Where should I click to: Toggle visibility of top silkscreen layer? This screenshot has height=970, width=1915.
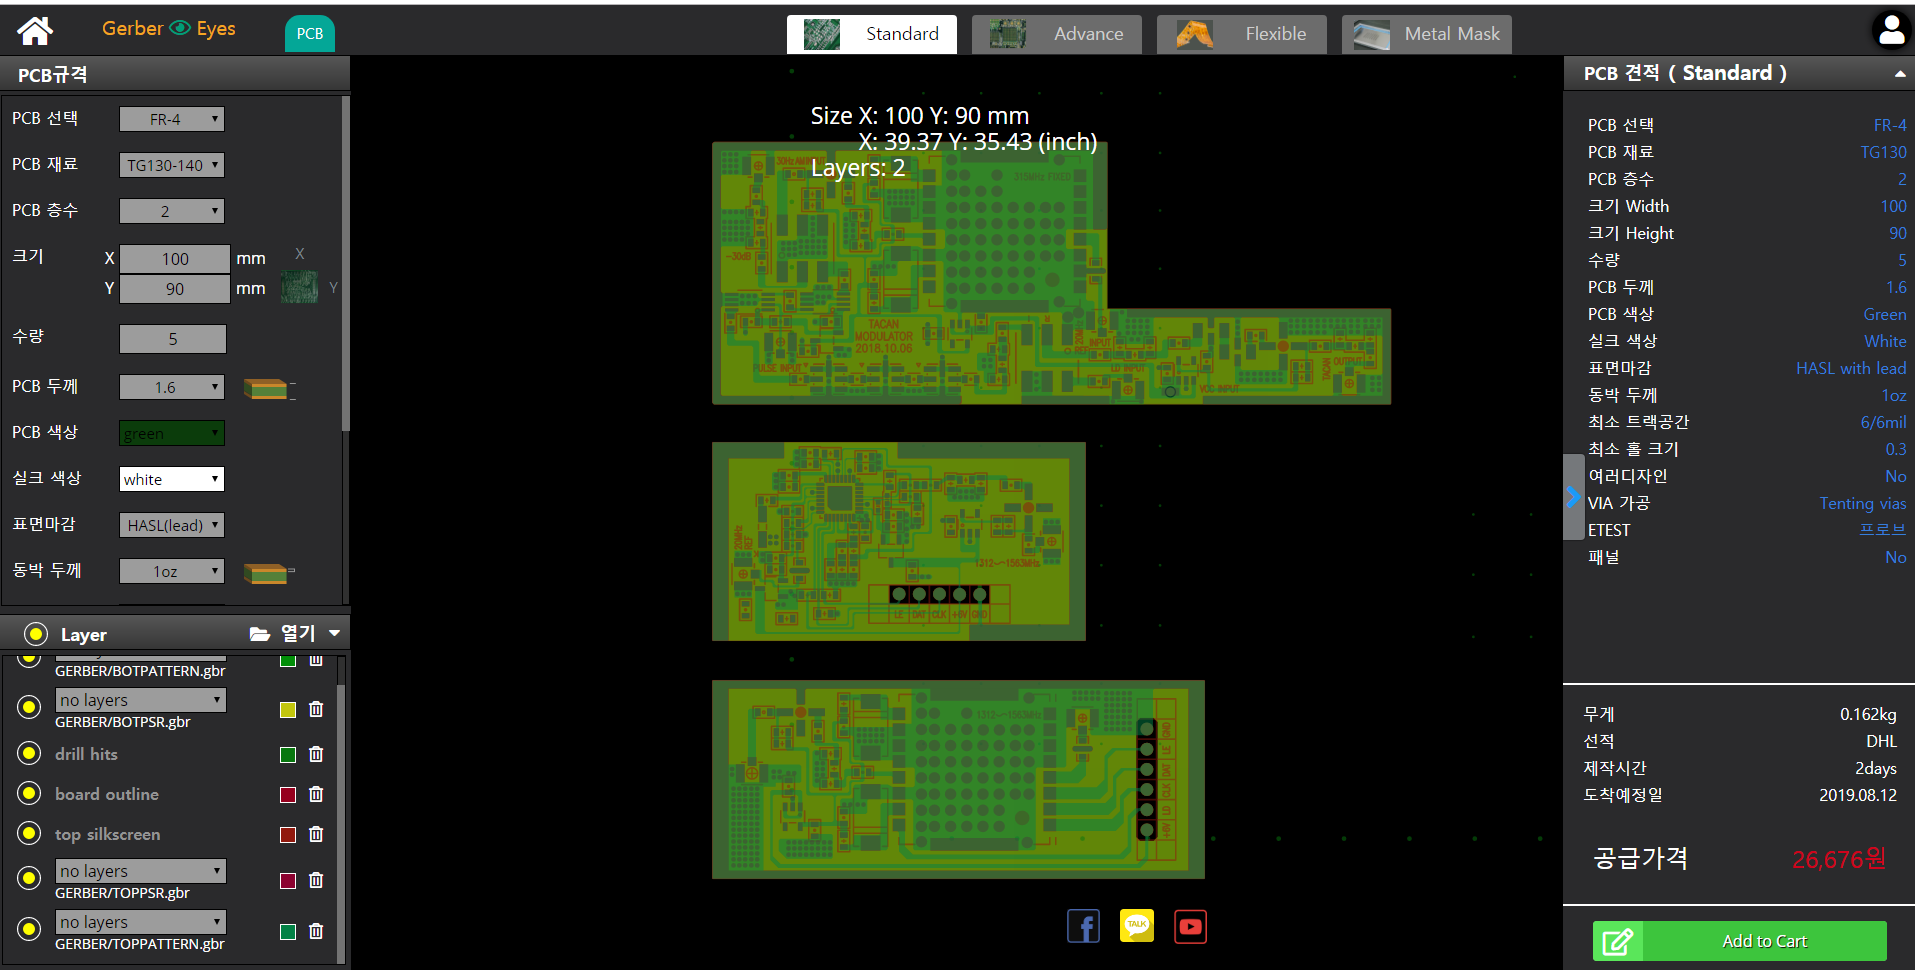pos(30,833)
